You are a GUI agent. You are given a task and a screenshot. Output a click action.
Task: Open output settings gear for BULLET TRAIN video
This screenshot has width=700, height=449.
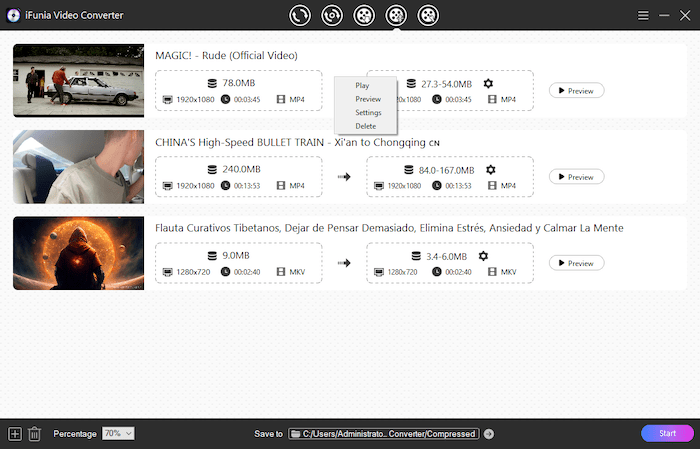point(490,170)
